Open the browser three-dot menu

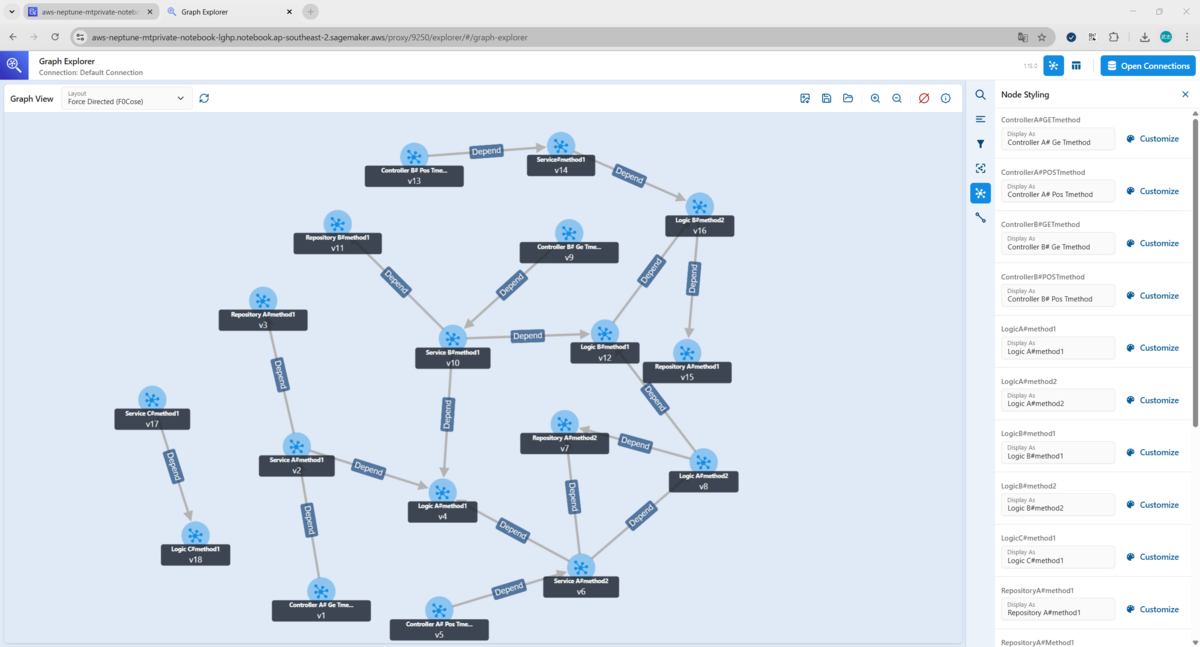click(1187, 37)
